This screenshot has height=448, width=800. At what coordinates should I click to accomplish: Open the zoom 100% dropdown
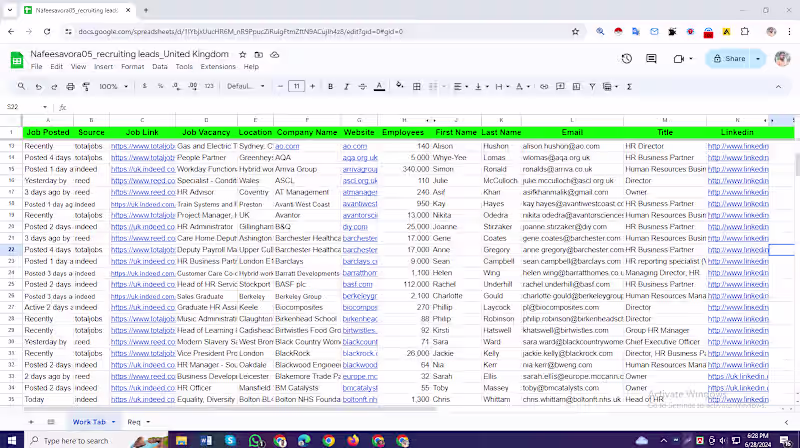112,87
